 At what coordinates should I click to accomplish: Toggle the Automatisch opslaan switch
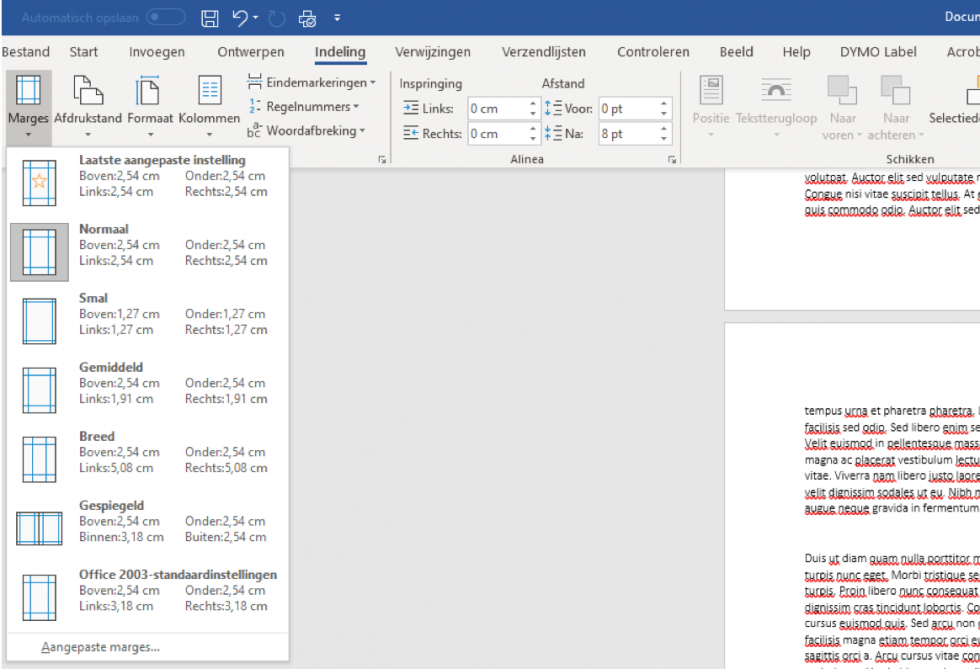click(166, 18)
